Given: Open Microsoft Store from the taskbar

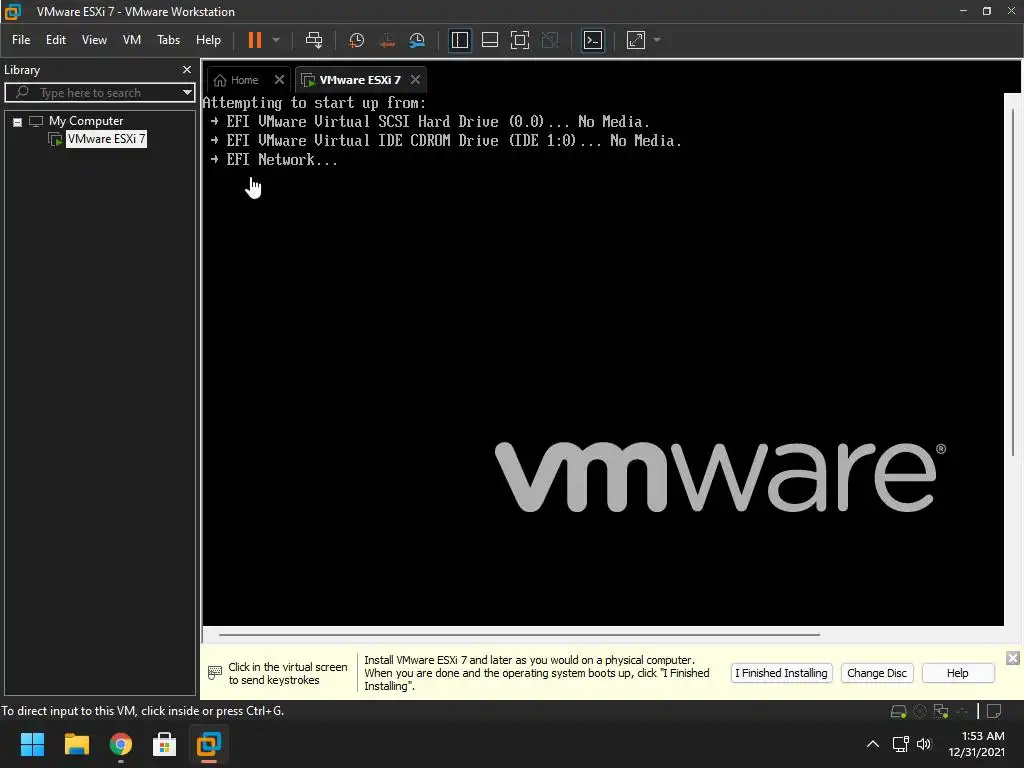Looking at the screenshot, I should click(165, 744).
